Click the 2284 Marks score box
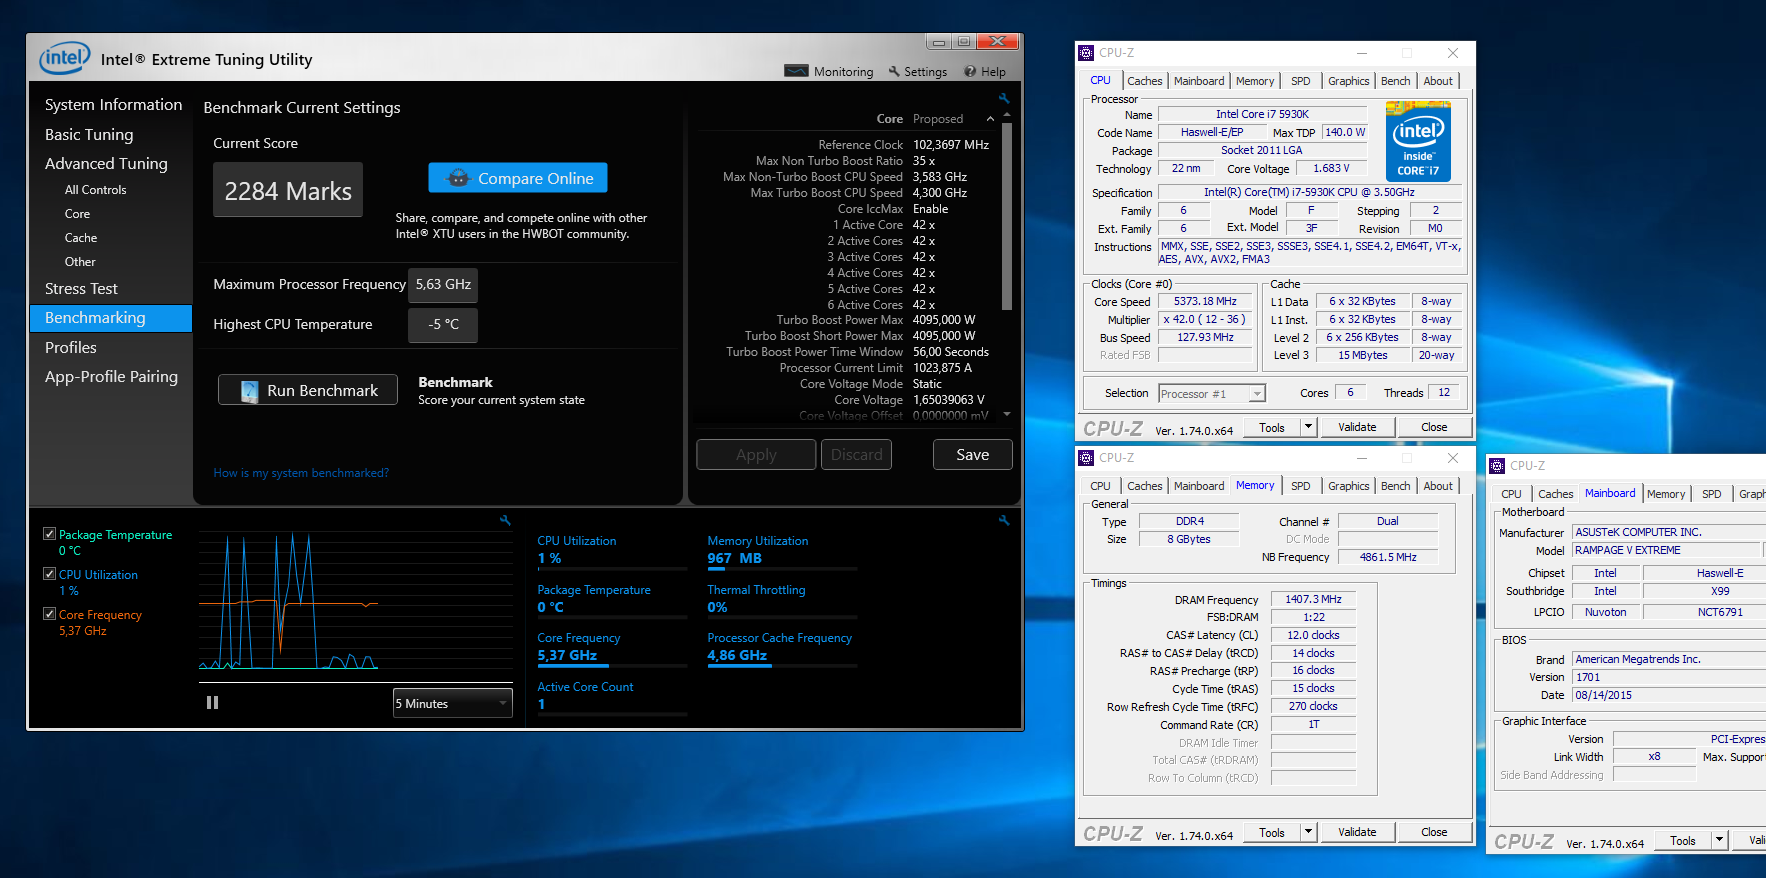Image resolution: width=1766 pixels, height=878 pixels. point(288,190)
